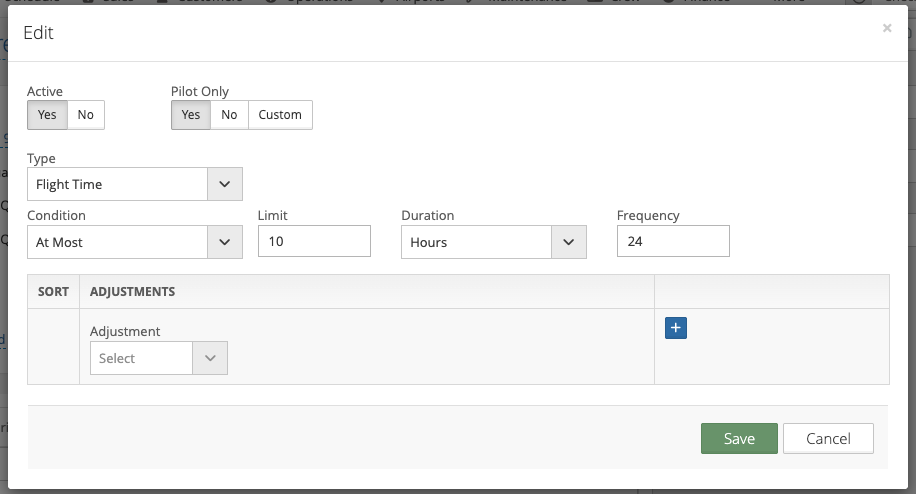Choose Custom for Pilot Only

coord(280,115)
